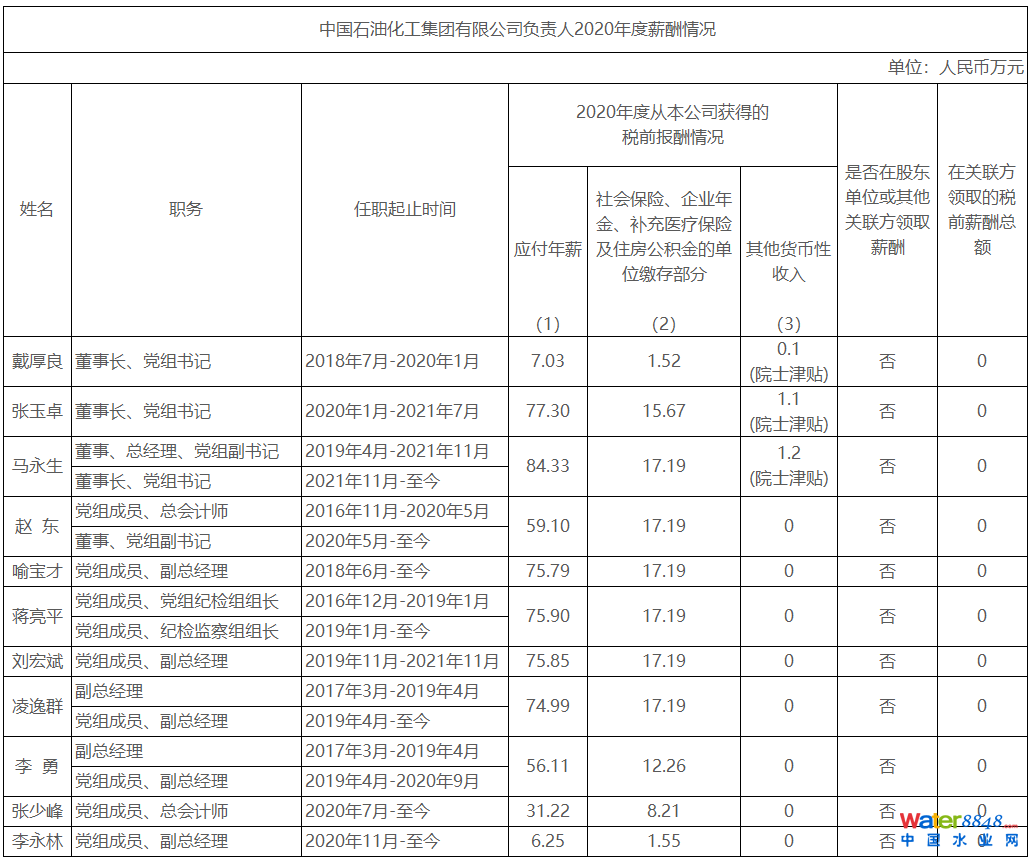Click the date cell 2020年7月-至今
The width and height of the screenshot is (1028, 857).
367,811
